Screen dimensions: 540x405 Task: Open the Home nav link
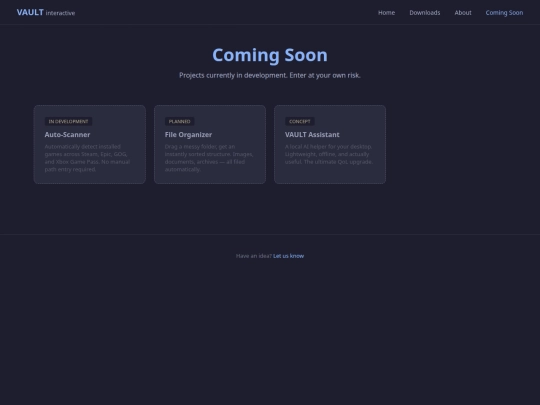click(386, 13)
